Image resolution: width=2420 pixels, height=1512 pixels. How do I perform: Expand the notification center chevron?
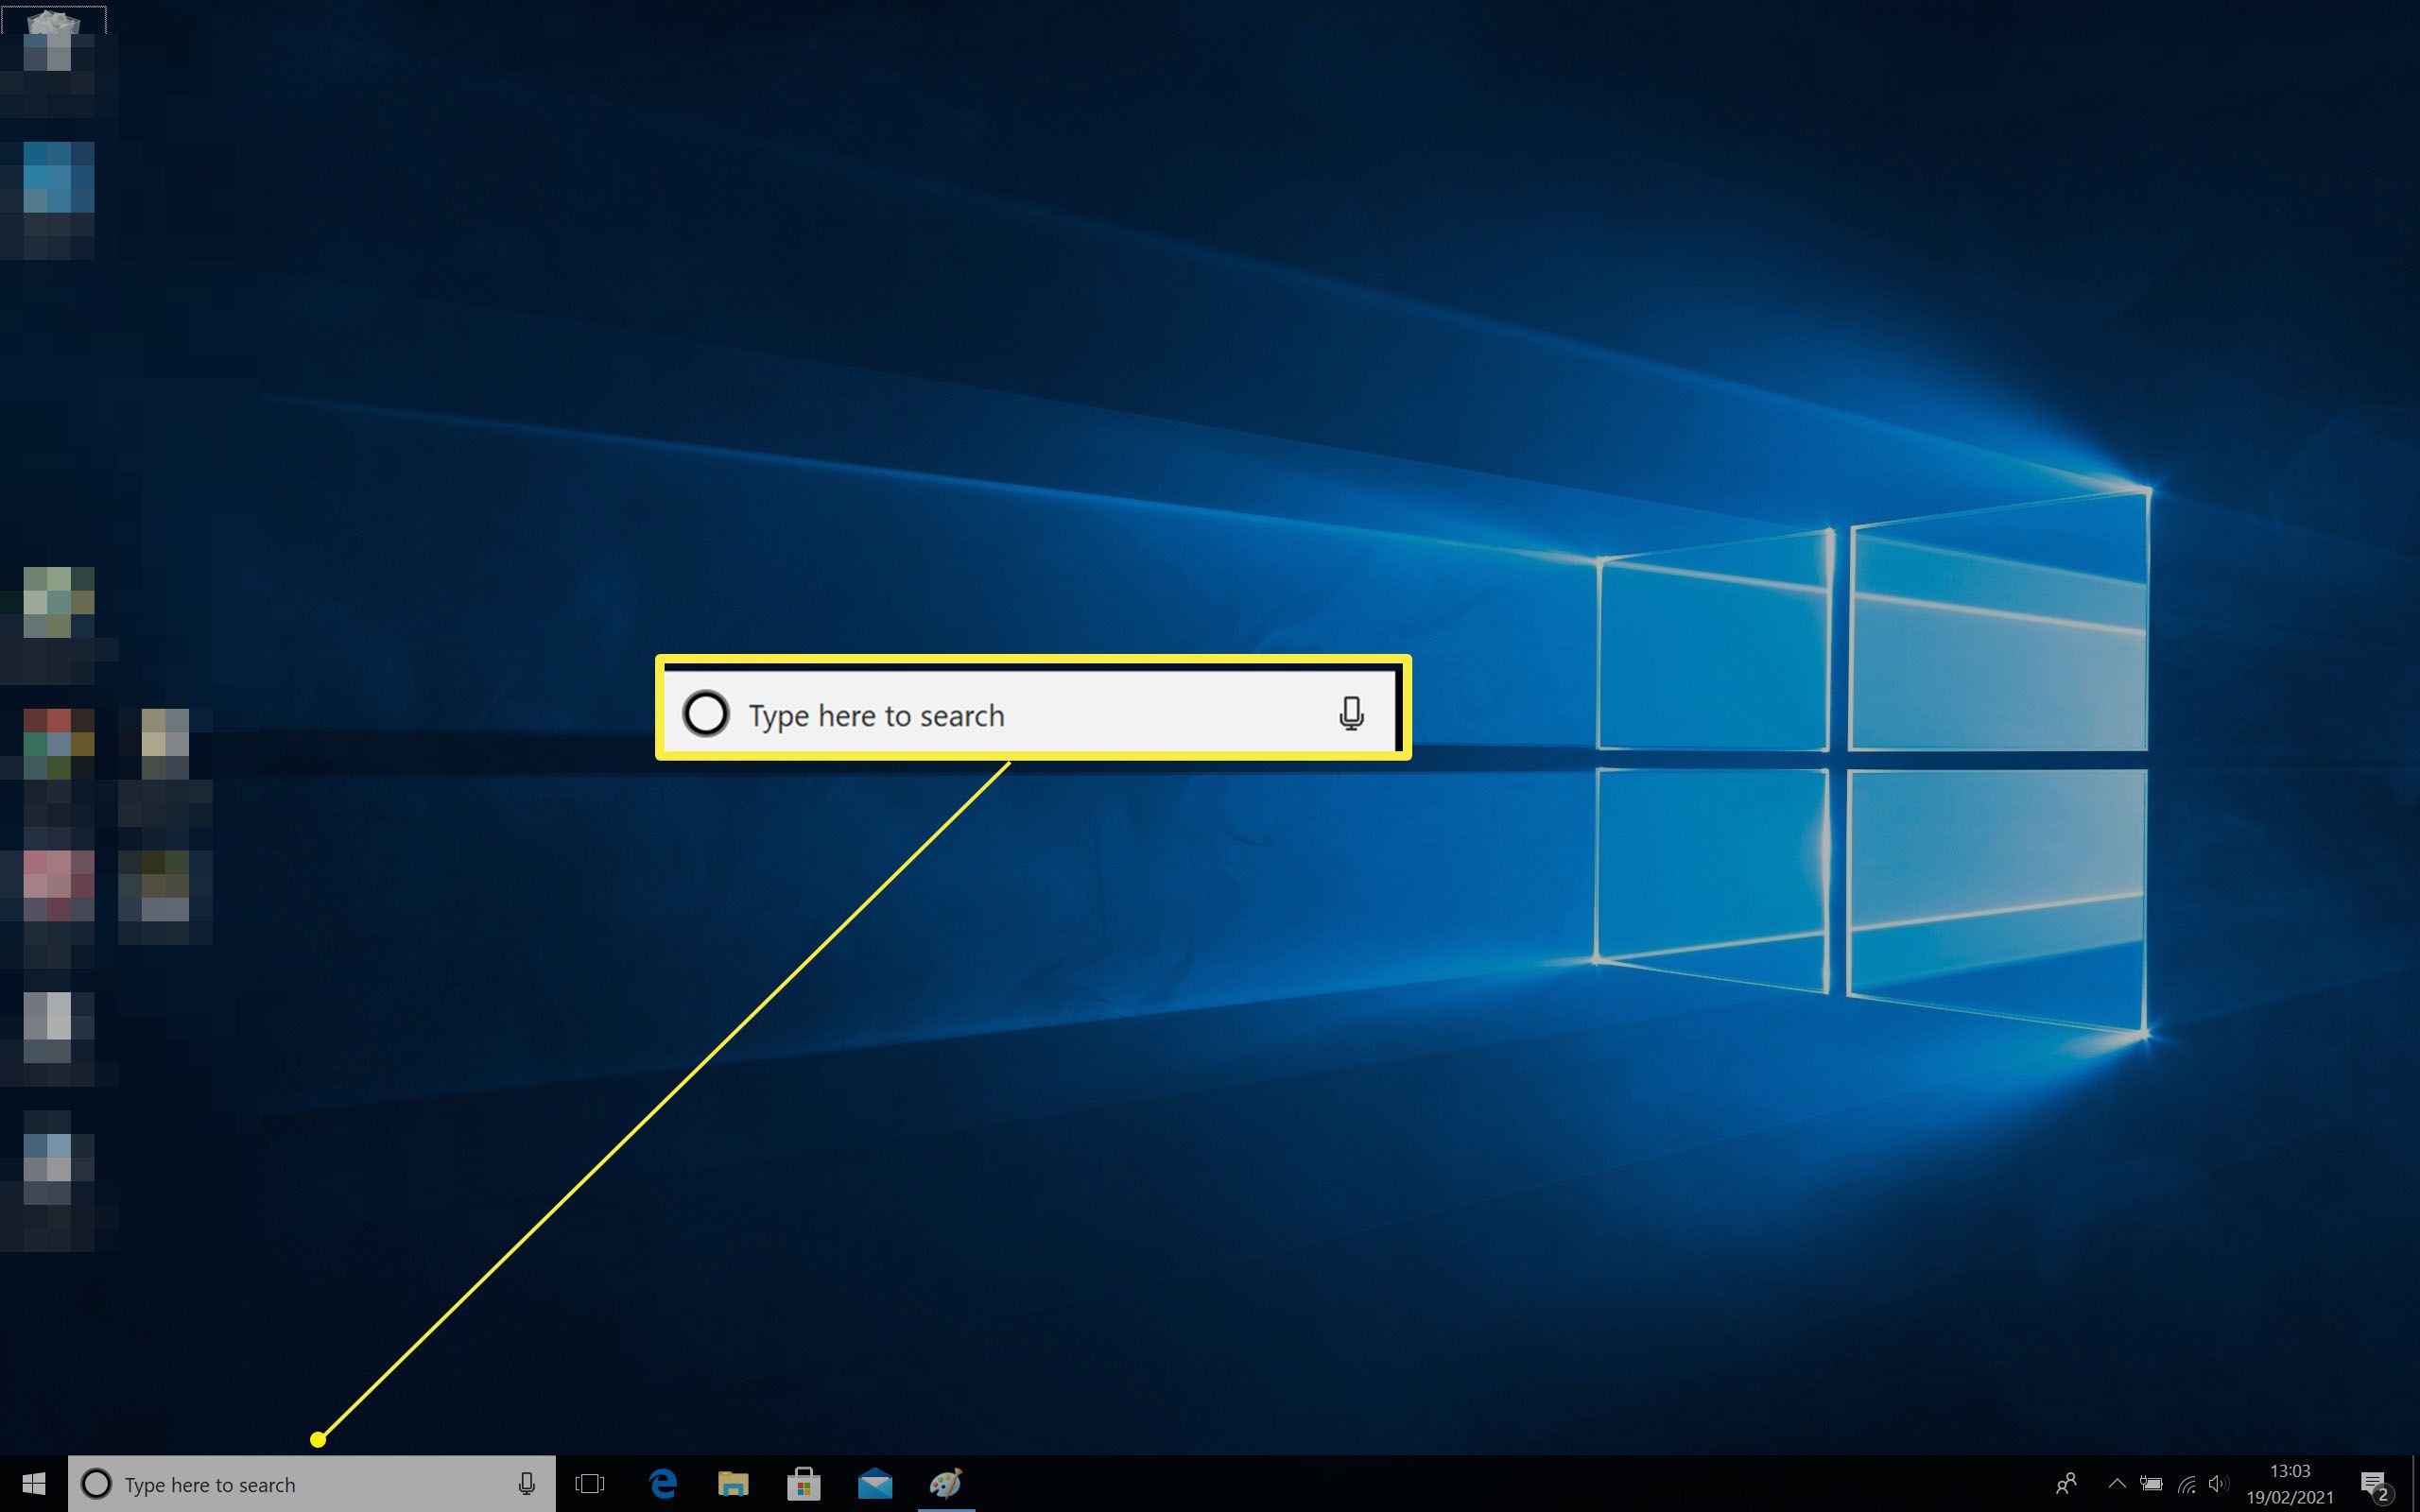point(2114,1485)
